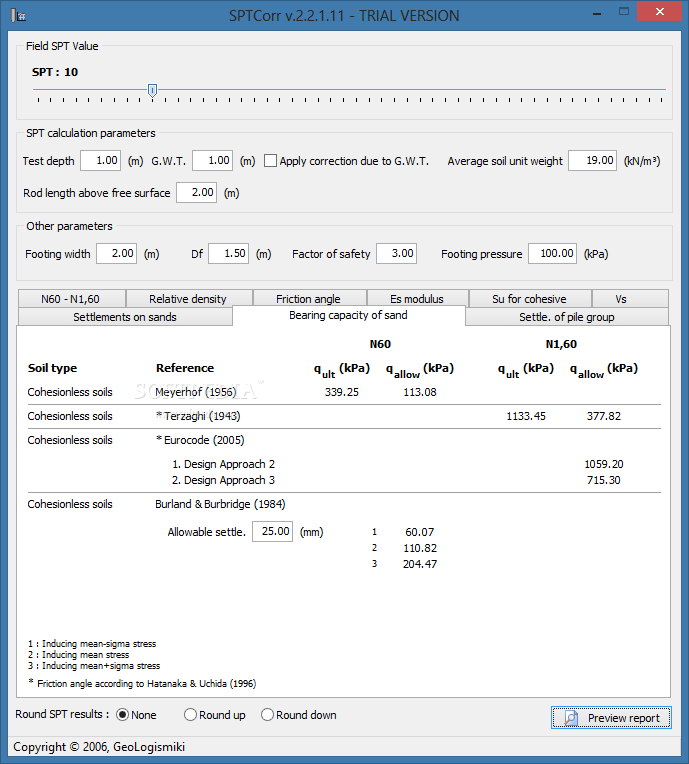Click the Factor of safety field
The height and width of the screenshot is (764, 689).
tap(397, 253)
